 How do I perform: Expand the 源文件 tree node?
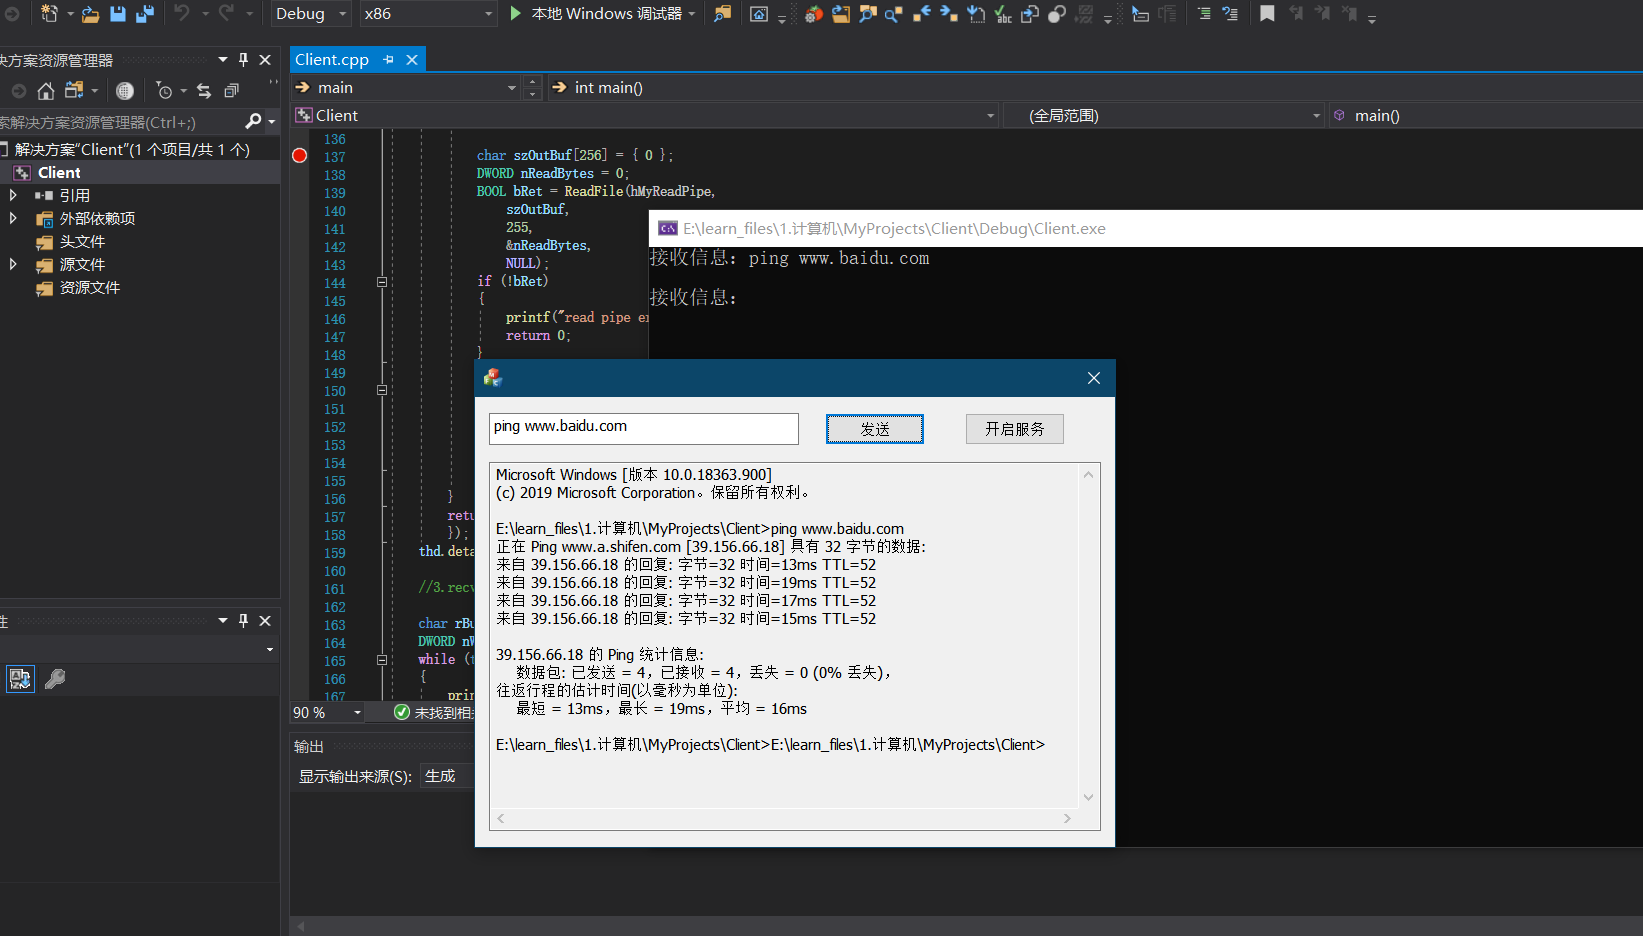[13, 264]
